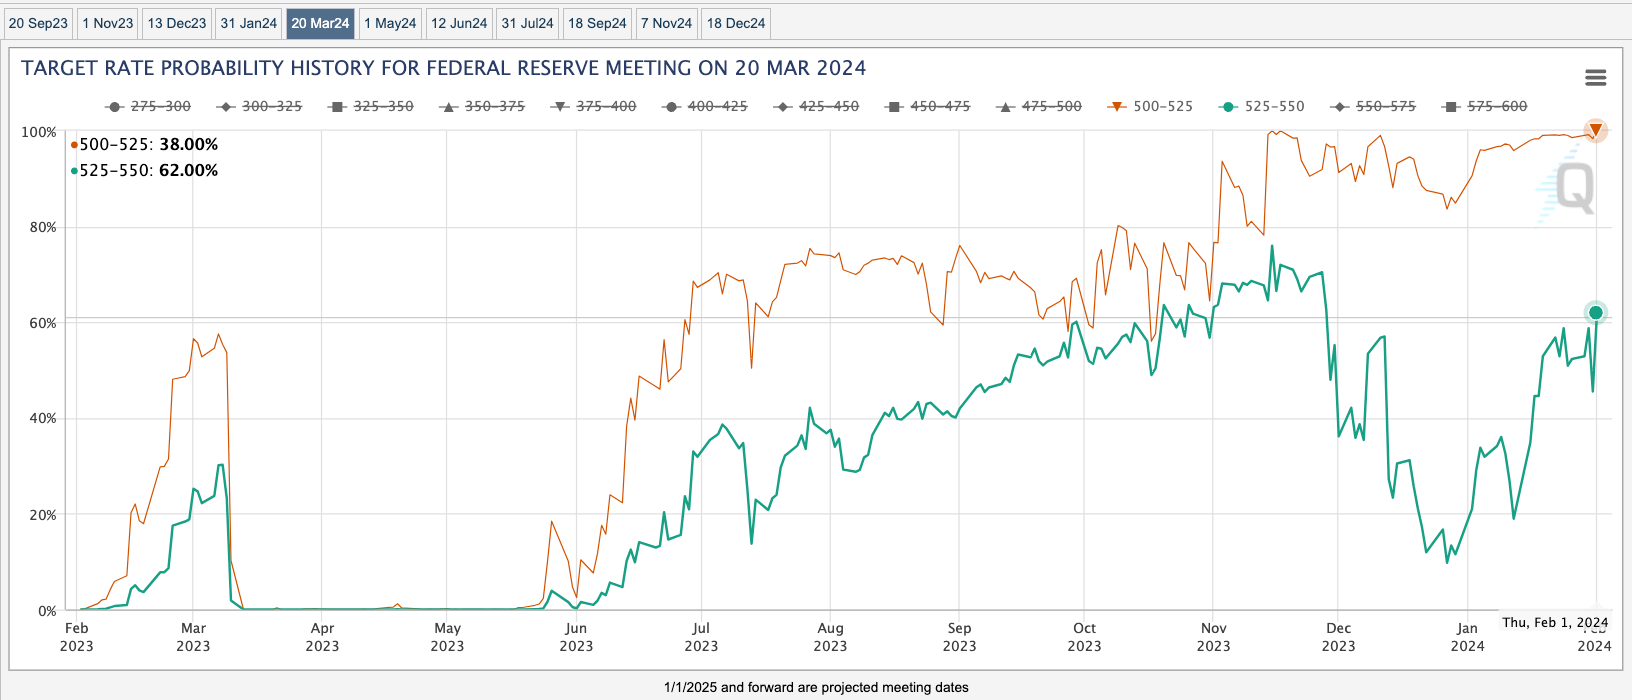Show the 400-425 series in legend
This screenshot has height=700, width=1632.
tap(705, 106)
